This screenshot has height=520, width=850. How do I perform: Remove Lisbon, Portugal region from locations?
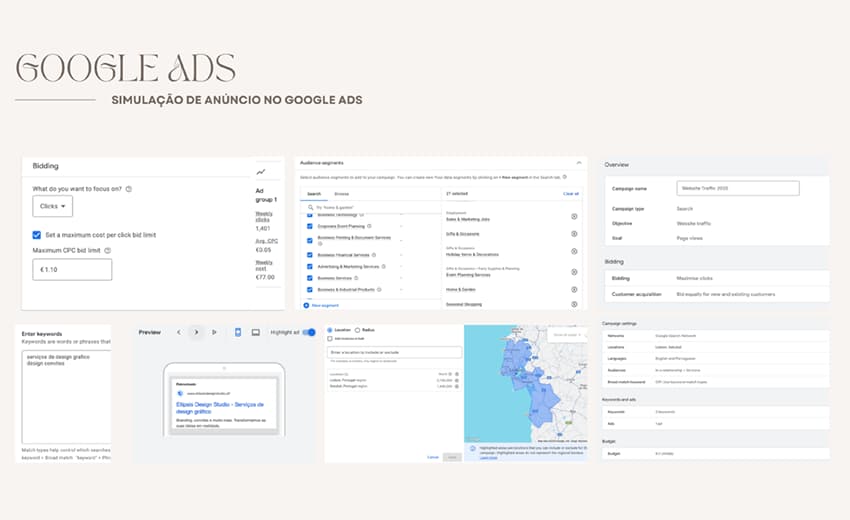click(x=457, y=380)
